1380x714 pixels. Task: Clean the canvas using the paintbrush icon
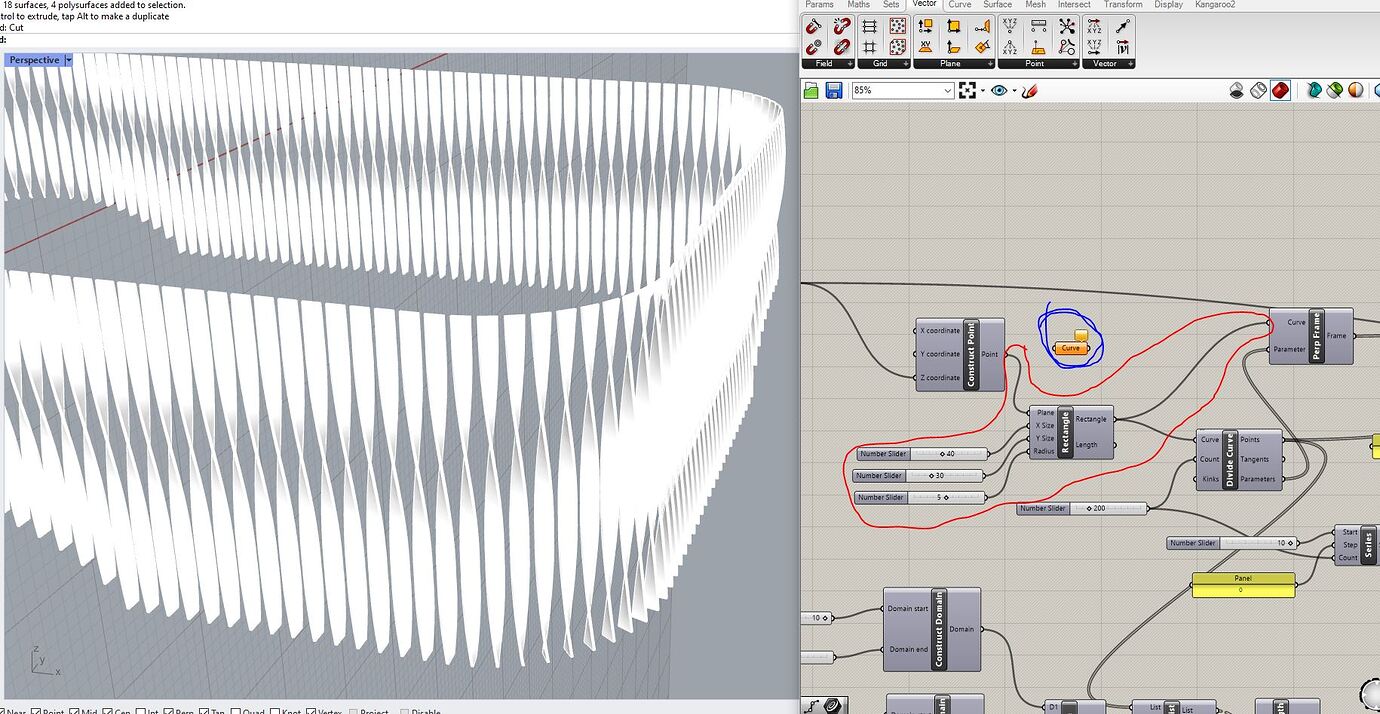coord(1028,90)
